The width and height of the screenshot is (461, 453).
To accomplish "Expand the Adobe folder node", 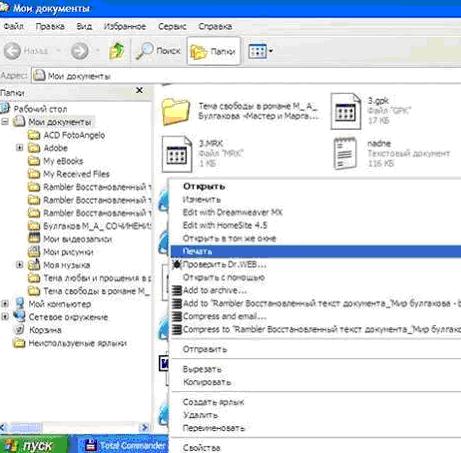I will [x=20, y=148].
